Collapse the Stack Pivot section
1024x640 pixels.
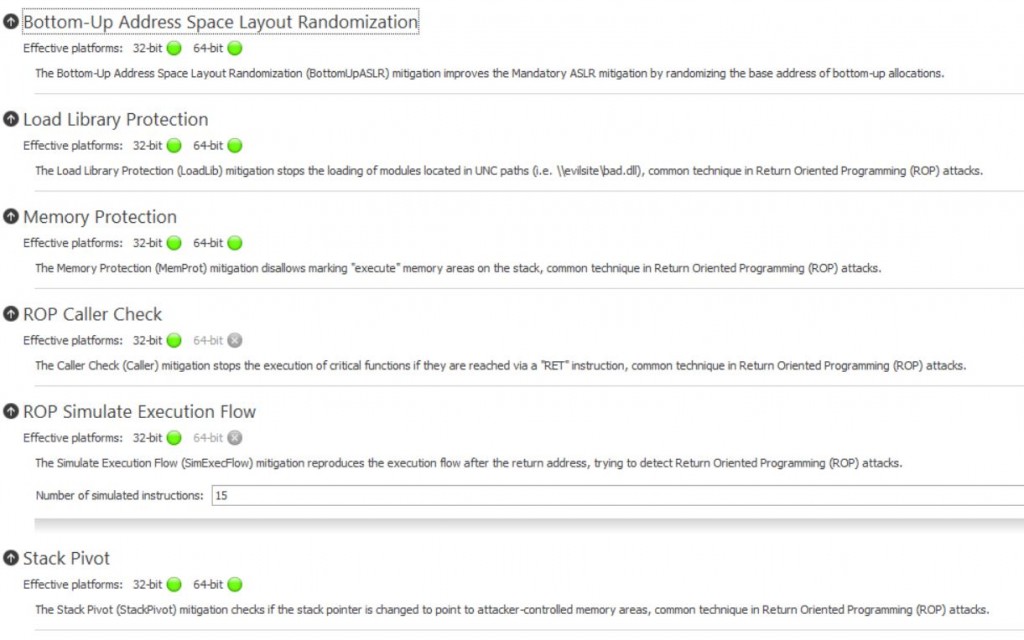pyautogui.click(x=10, y=558)
